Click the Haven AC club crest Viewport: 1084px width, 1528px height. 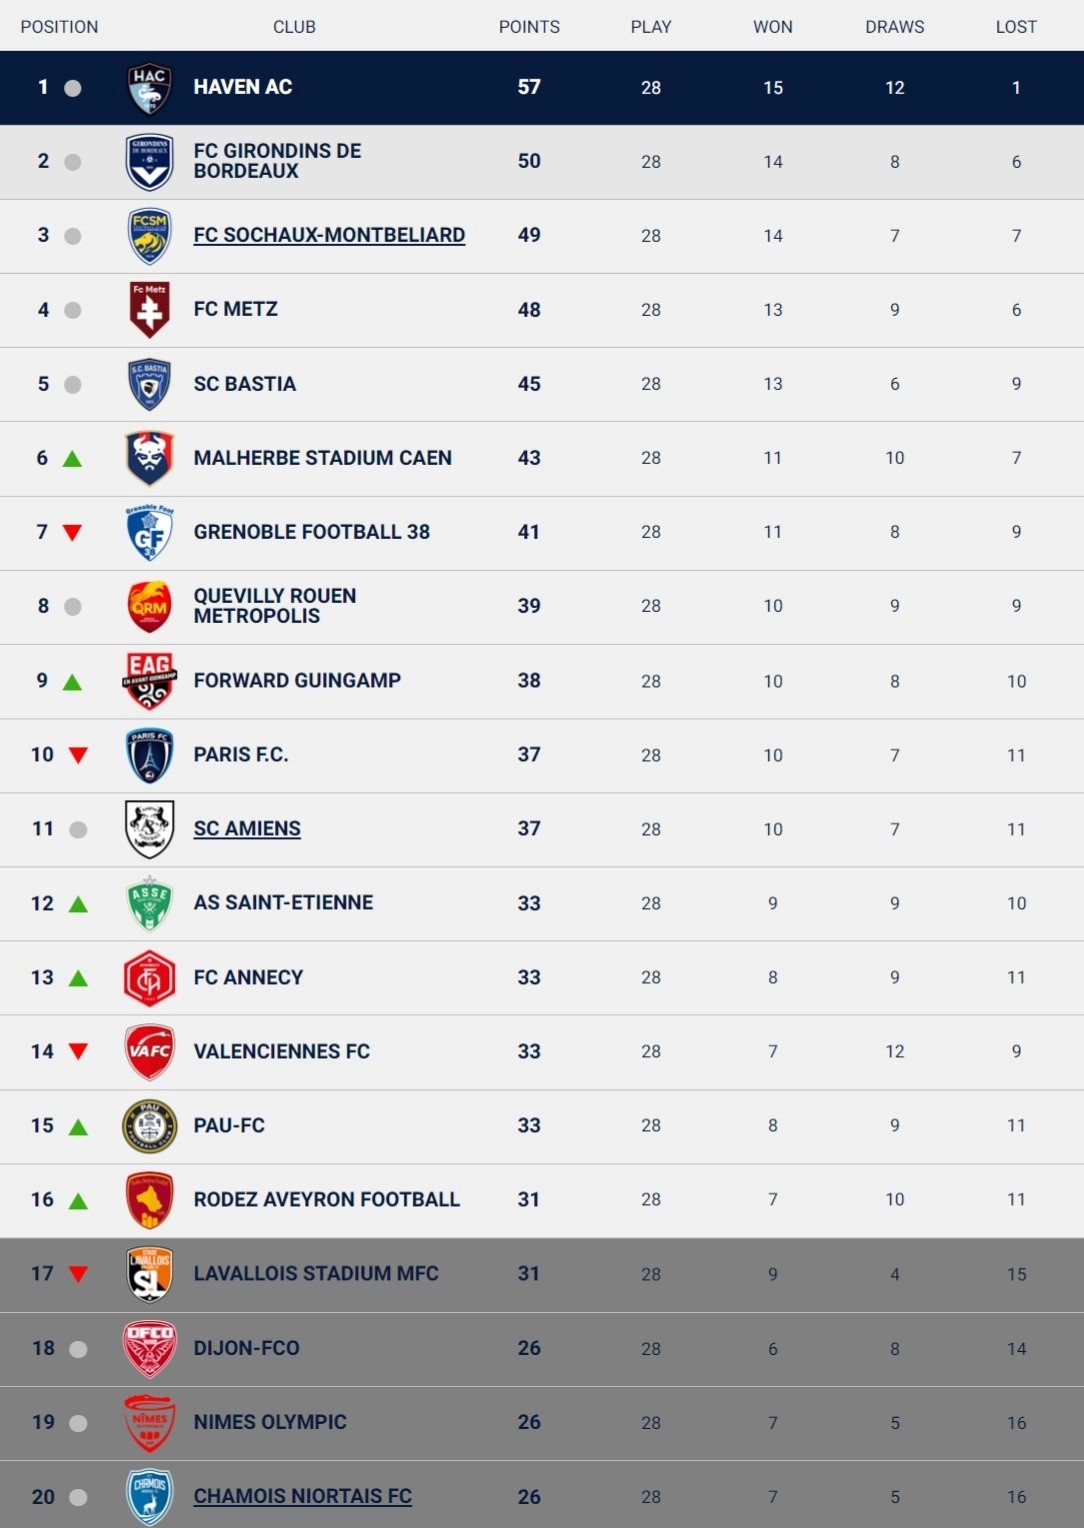tap(149, 88)
